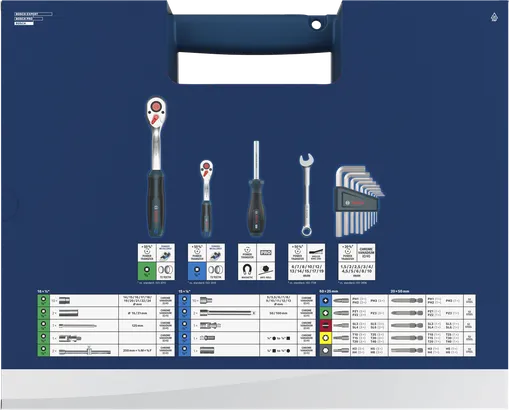Click the combination spanner image

pyautogui.click(x=306, y=195)
